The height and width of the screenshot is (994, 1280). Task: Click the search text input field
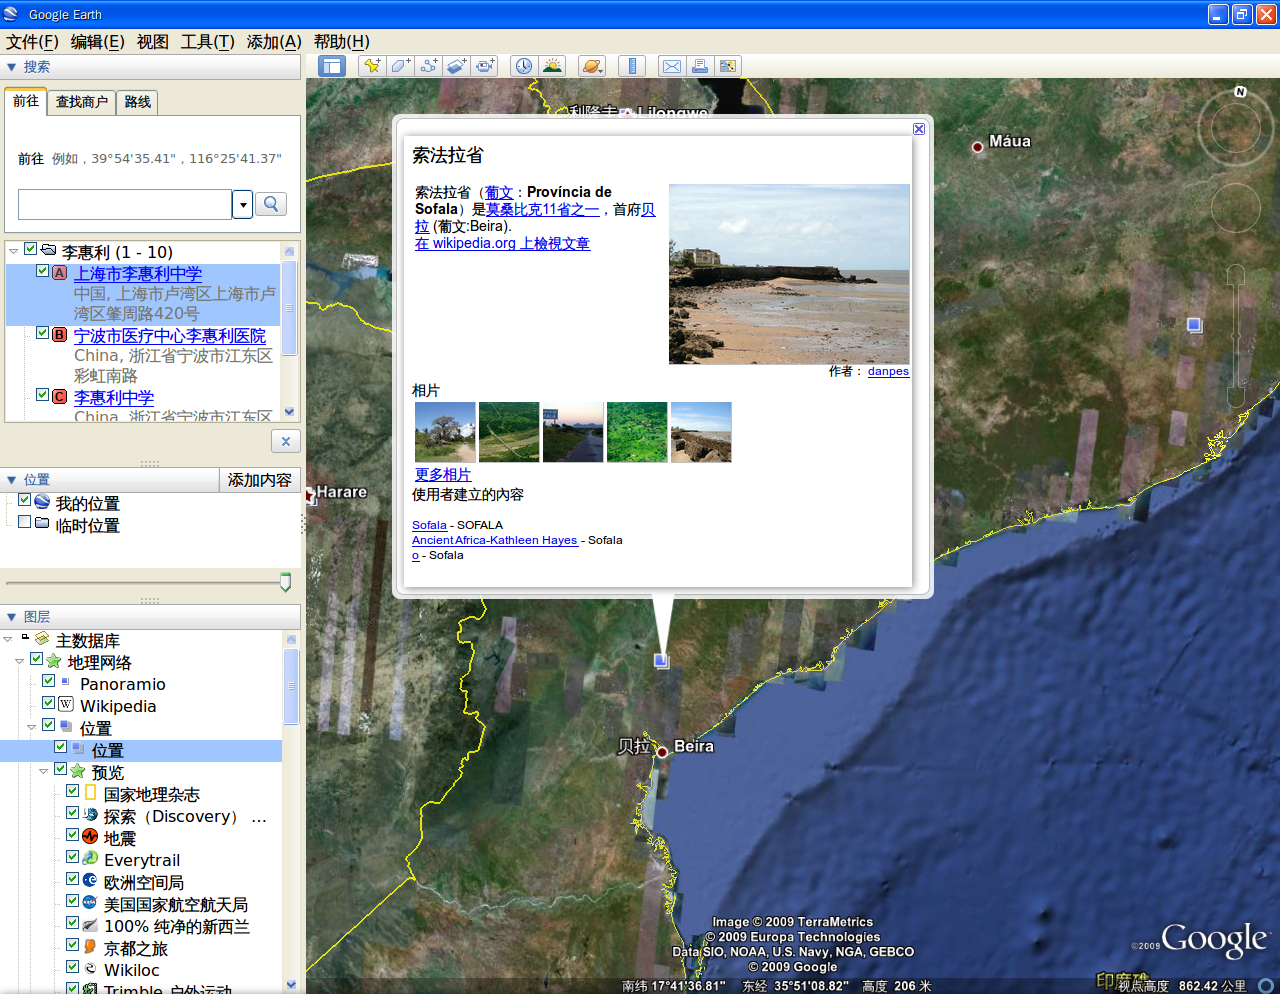click(125, 204)
